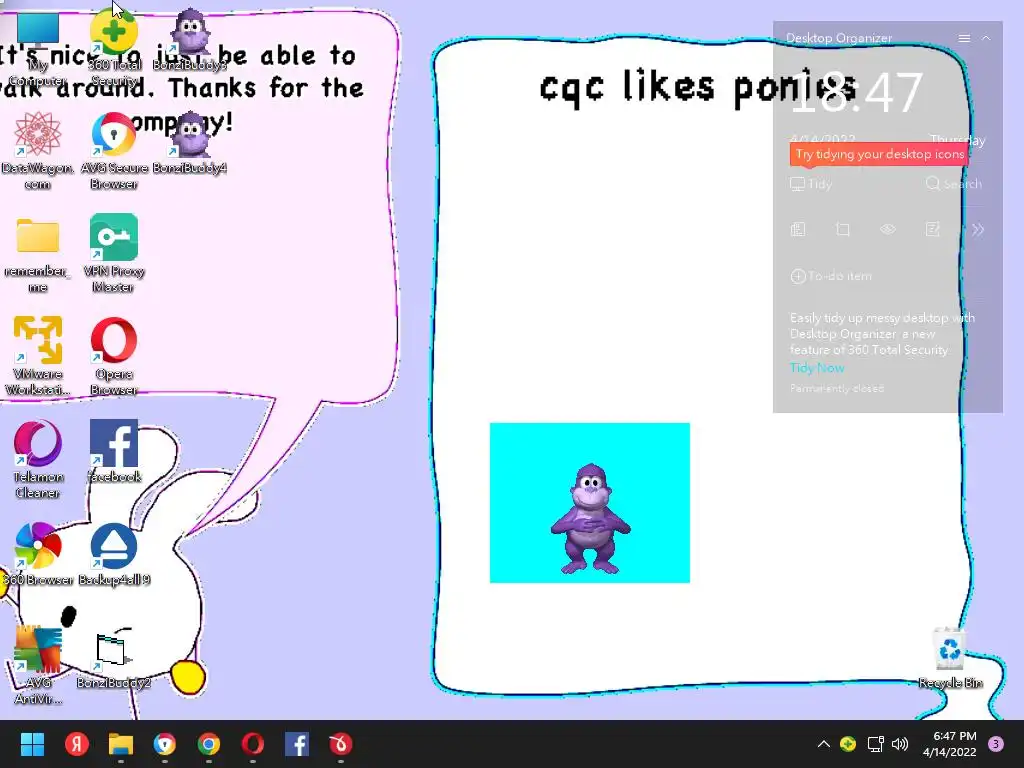
Task: Open Desktop Organizer hamburger menu
Action: tap(964, 39)
